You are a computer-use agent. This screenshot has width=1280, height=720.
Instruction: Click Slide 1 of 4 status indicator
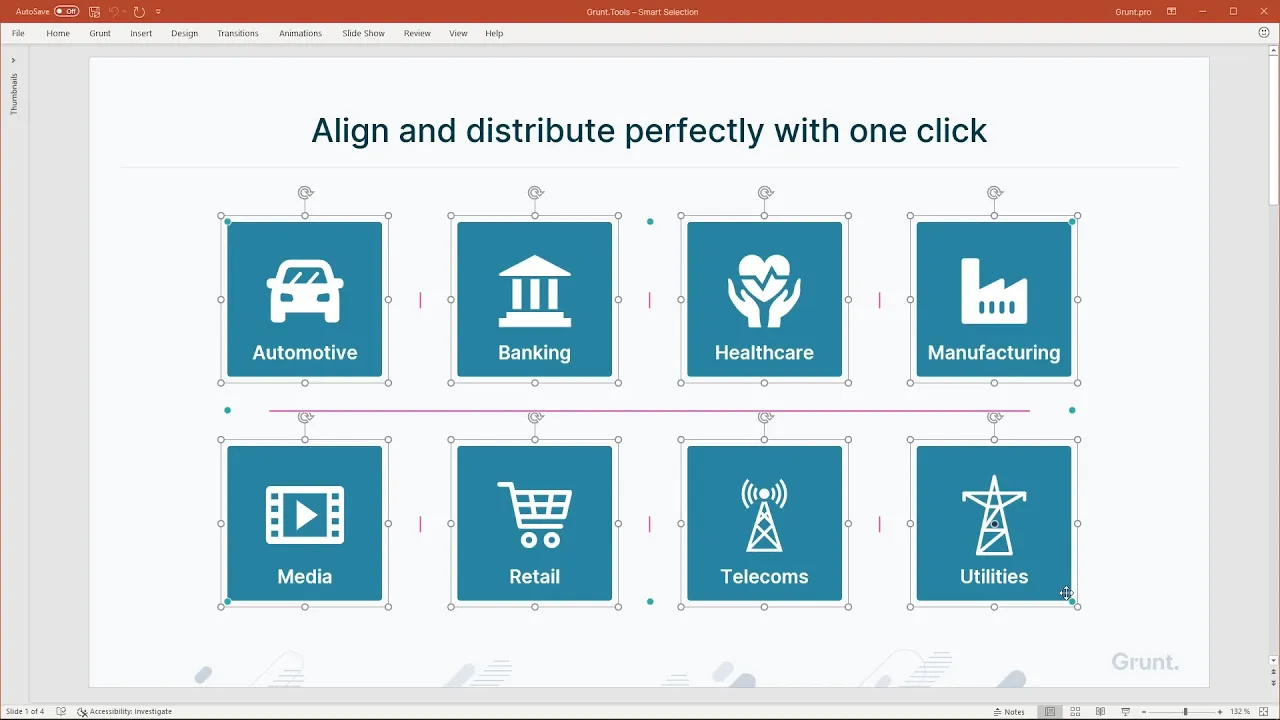[x=25, y=711]
